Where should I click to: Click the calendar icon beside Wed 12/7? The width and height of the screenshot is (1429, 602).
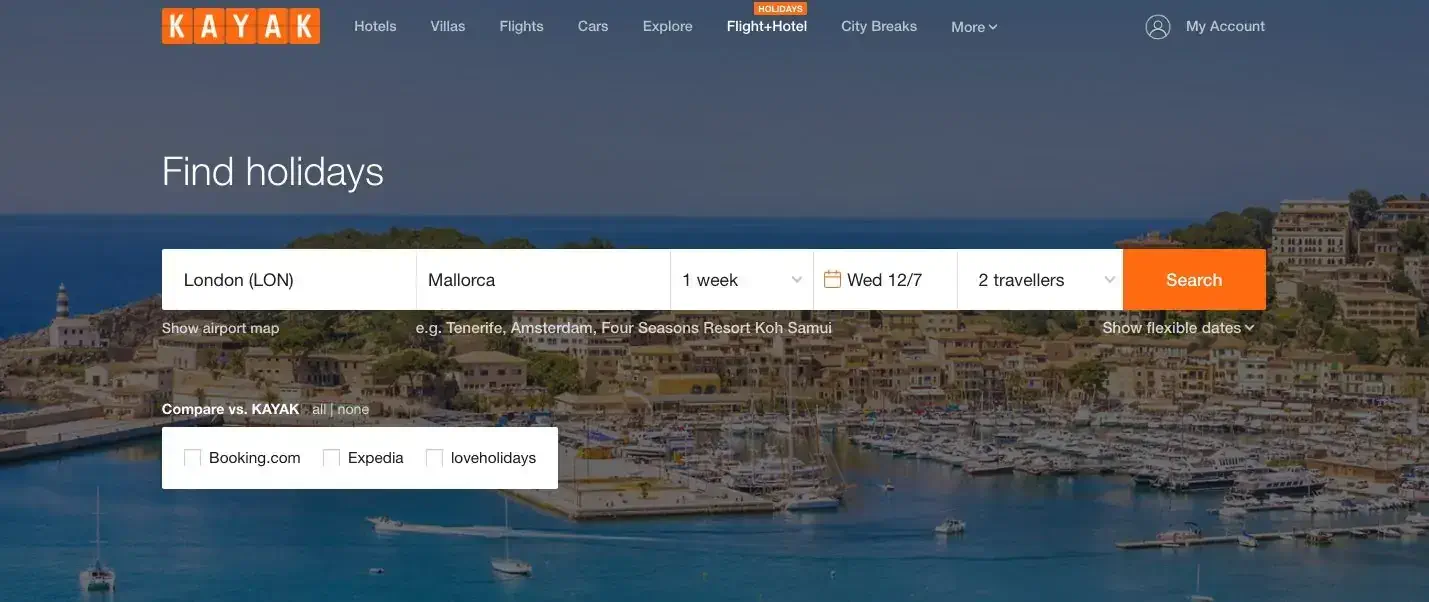(x=832, y=279)
